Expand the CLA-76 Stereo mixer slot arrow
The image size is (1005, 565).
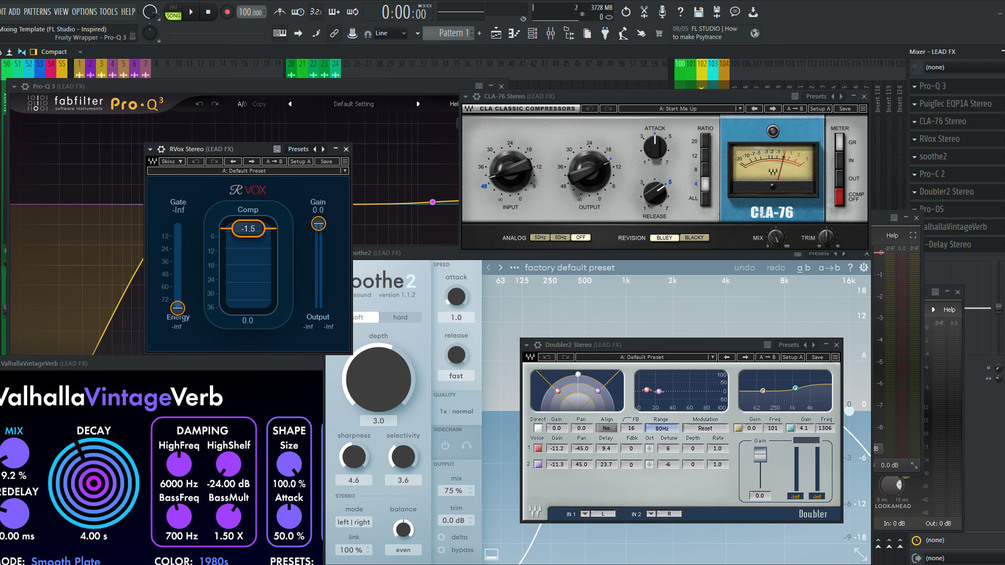tap(915, 121)
